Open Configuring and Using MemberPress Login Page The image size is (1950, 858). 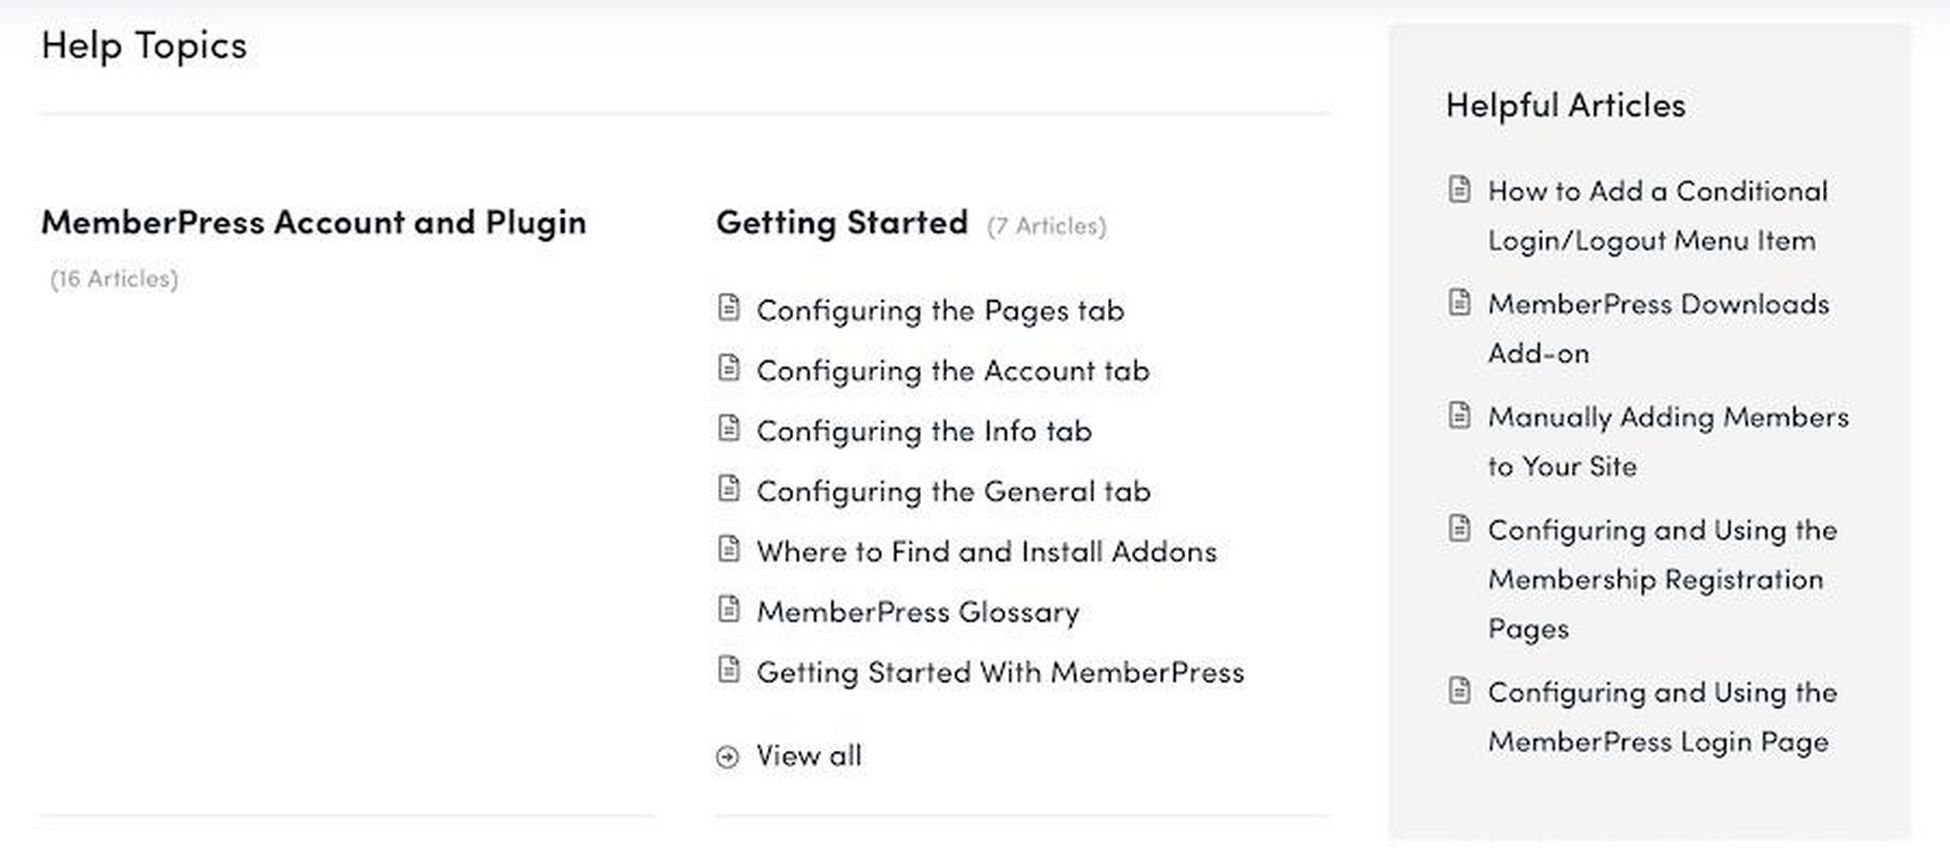1662,717
